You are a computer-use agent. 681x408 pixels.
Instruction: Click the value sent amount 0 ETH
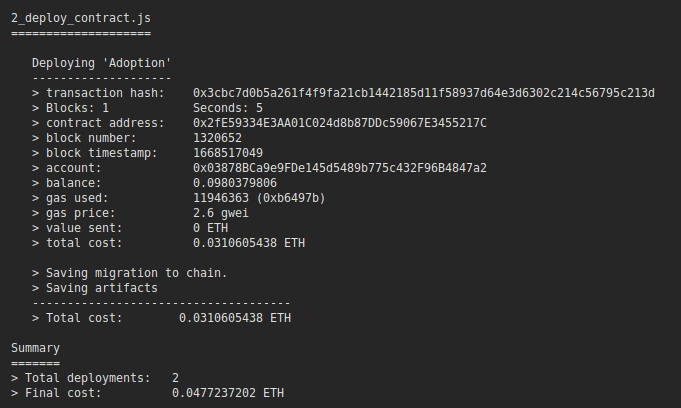(210, 228)
